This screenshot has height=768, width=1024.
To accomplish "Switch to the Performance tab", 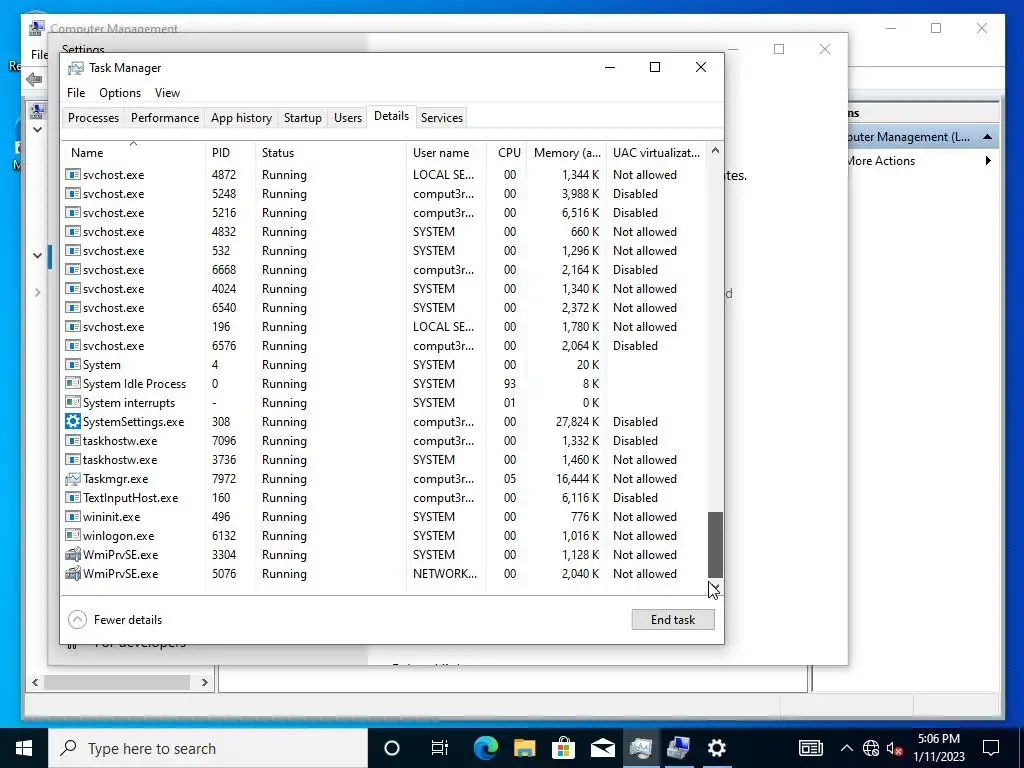I will (165, 118).
